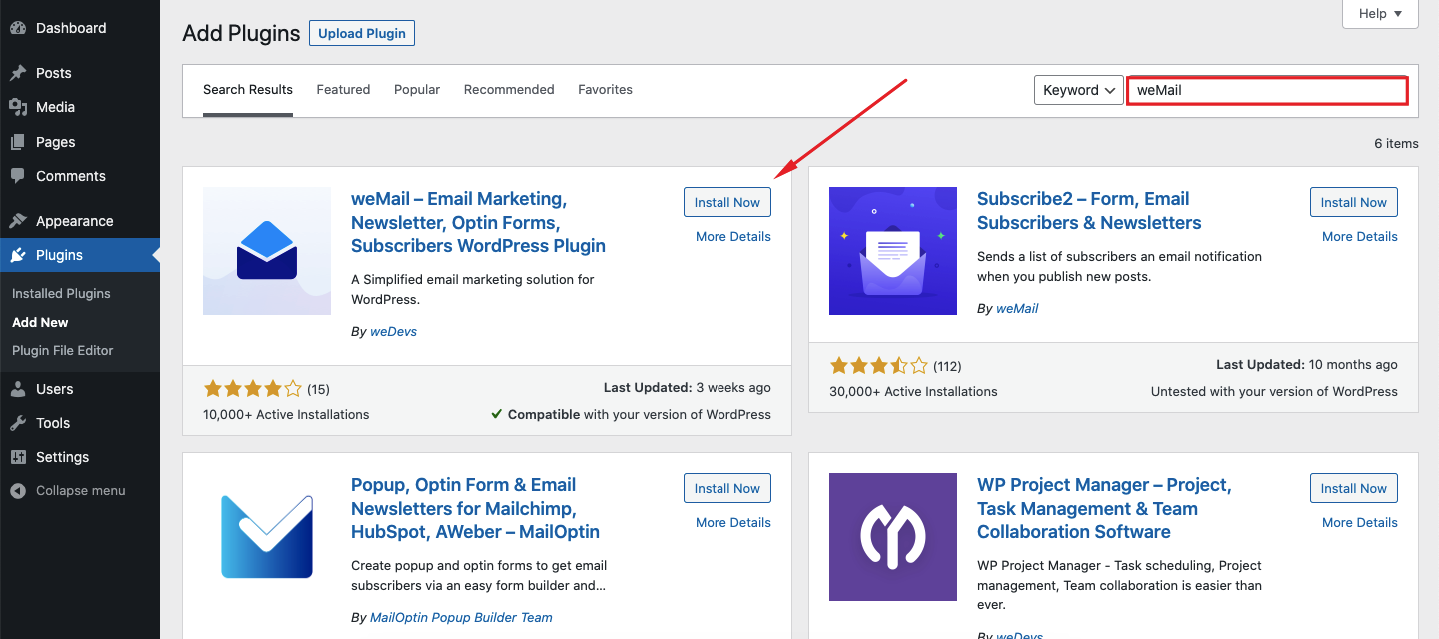The width and height of the screenshot is (1439, 639).
Task: Select the Recommended tab
Action: [x=508, y=89]
